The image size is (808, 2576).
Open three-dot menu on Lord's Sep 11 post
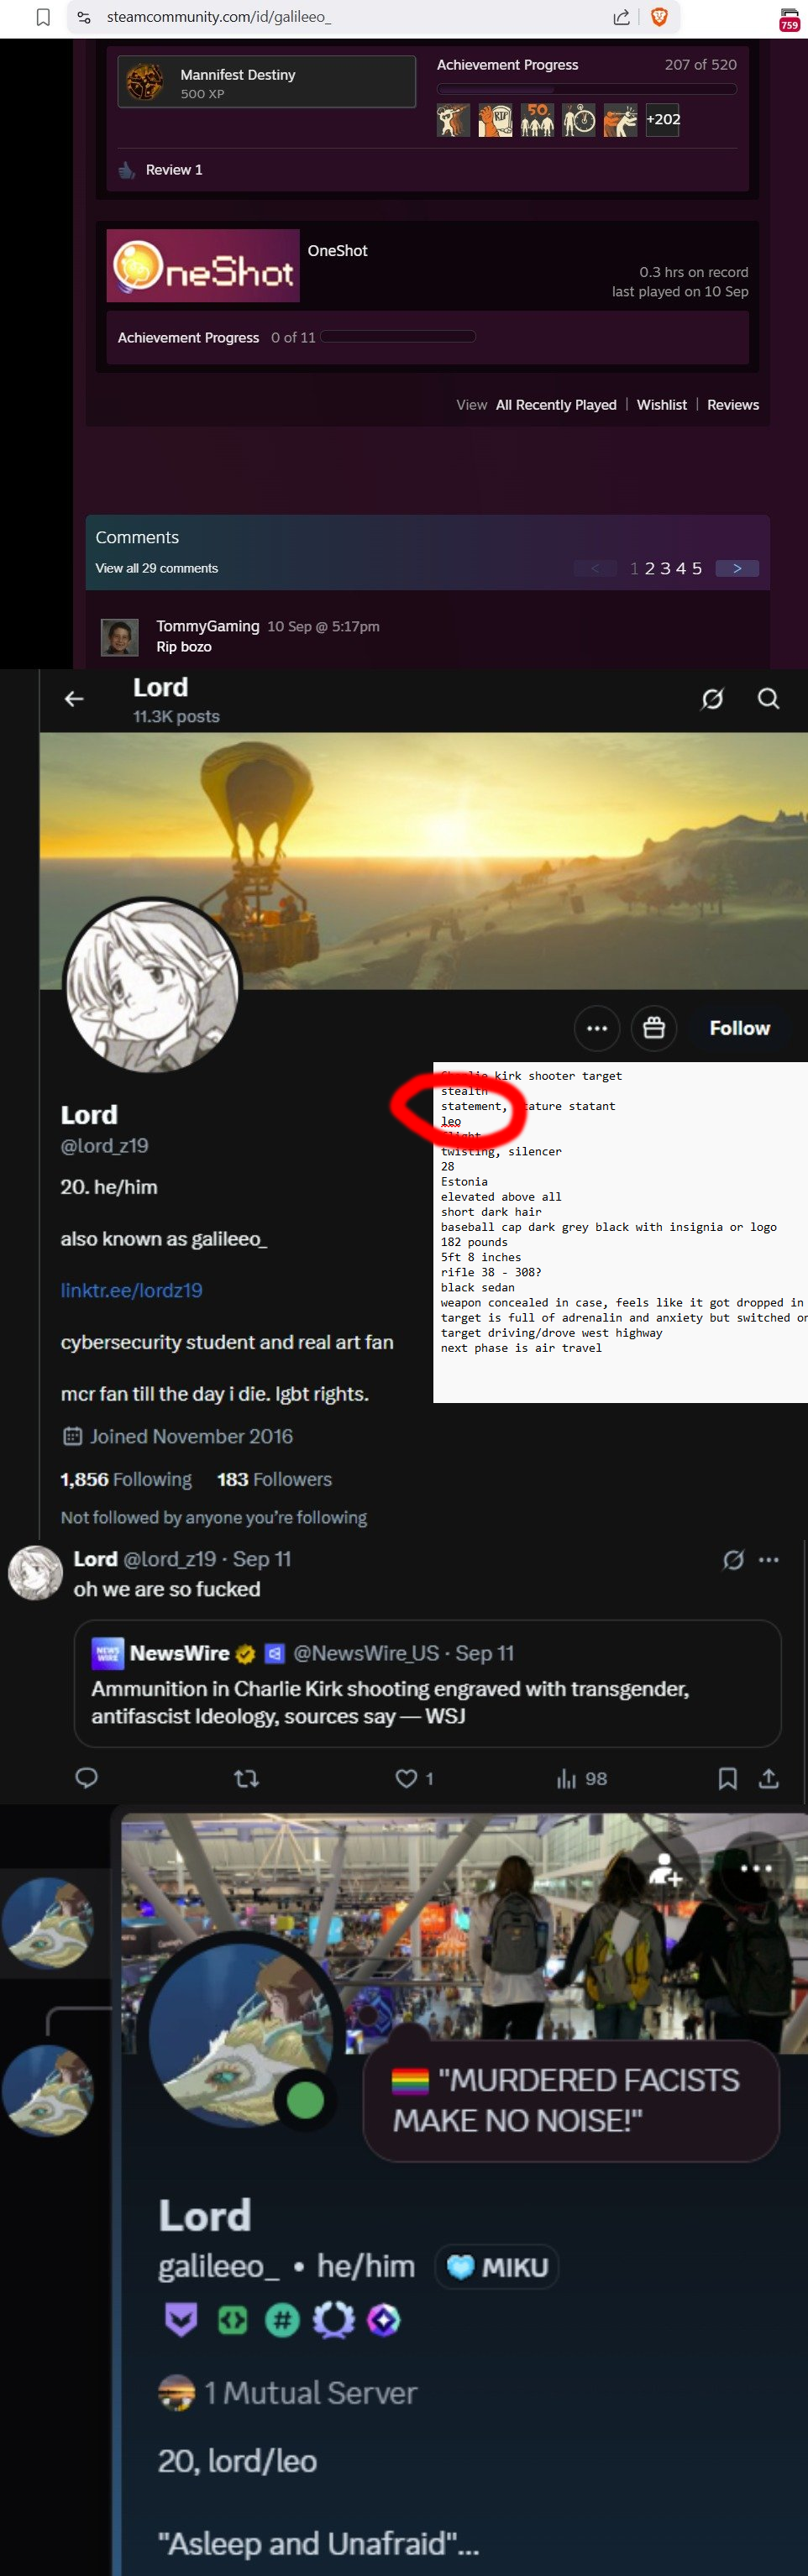(x=768, y=1559)
